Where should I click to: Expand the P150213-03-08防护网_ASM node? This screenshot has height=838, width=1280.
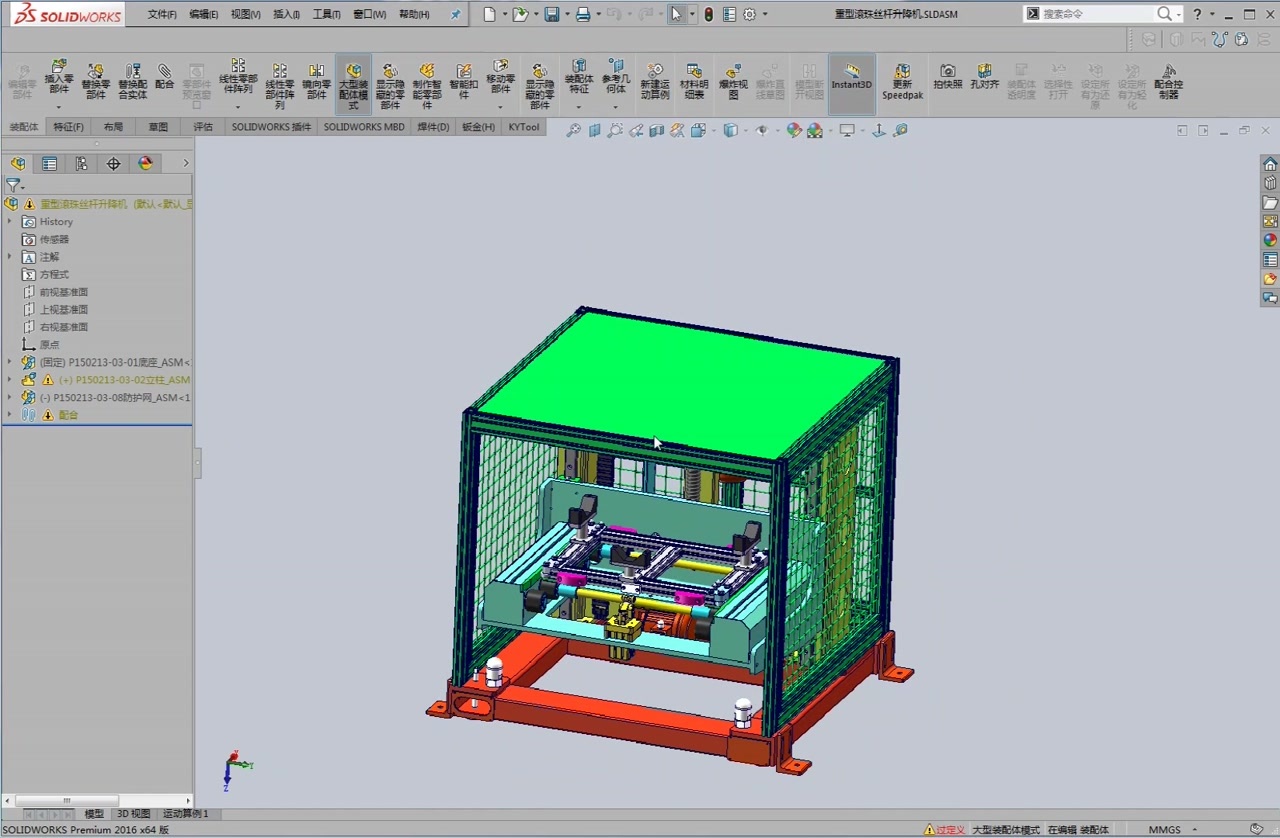[9, 397]
